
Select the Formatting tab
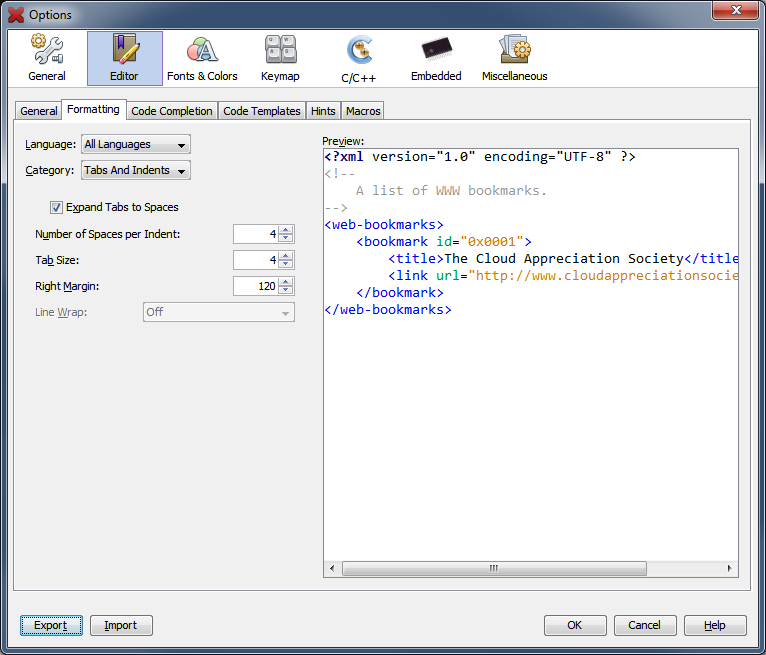point(93,109)
